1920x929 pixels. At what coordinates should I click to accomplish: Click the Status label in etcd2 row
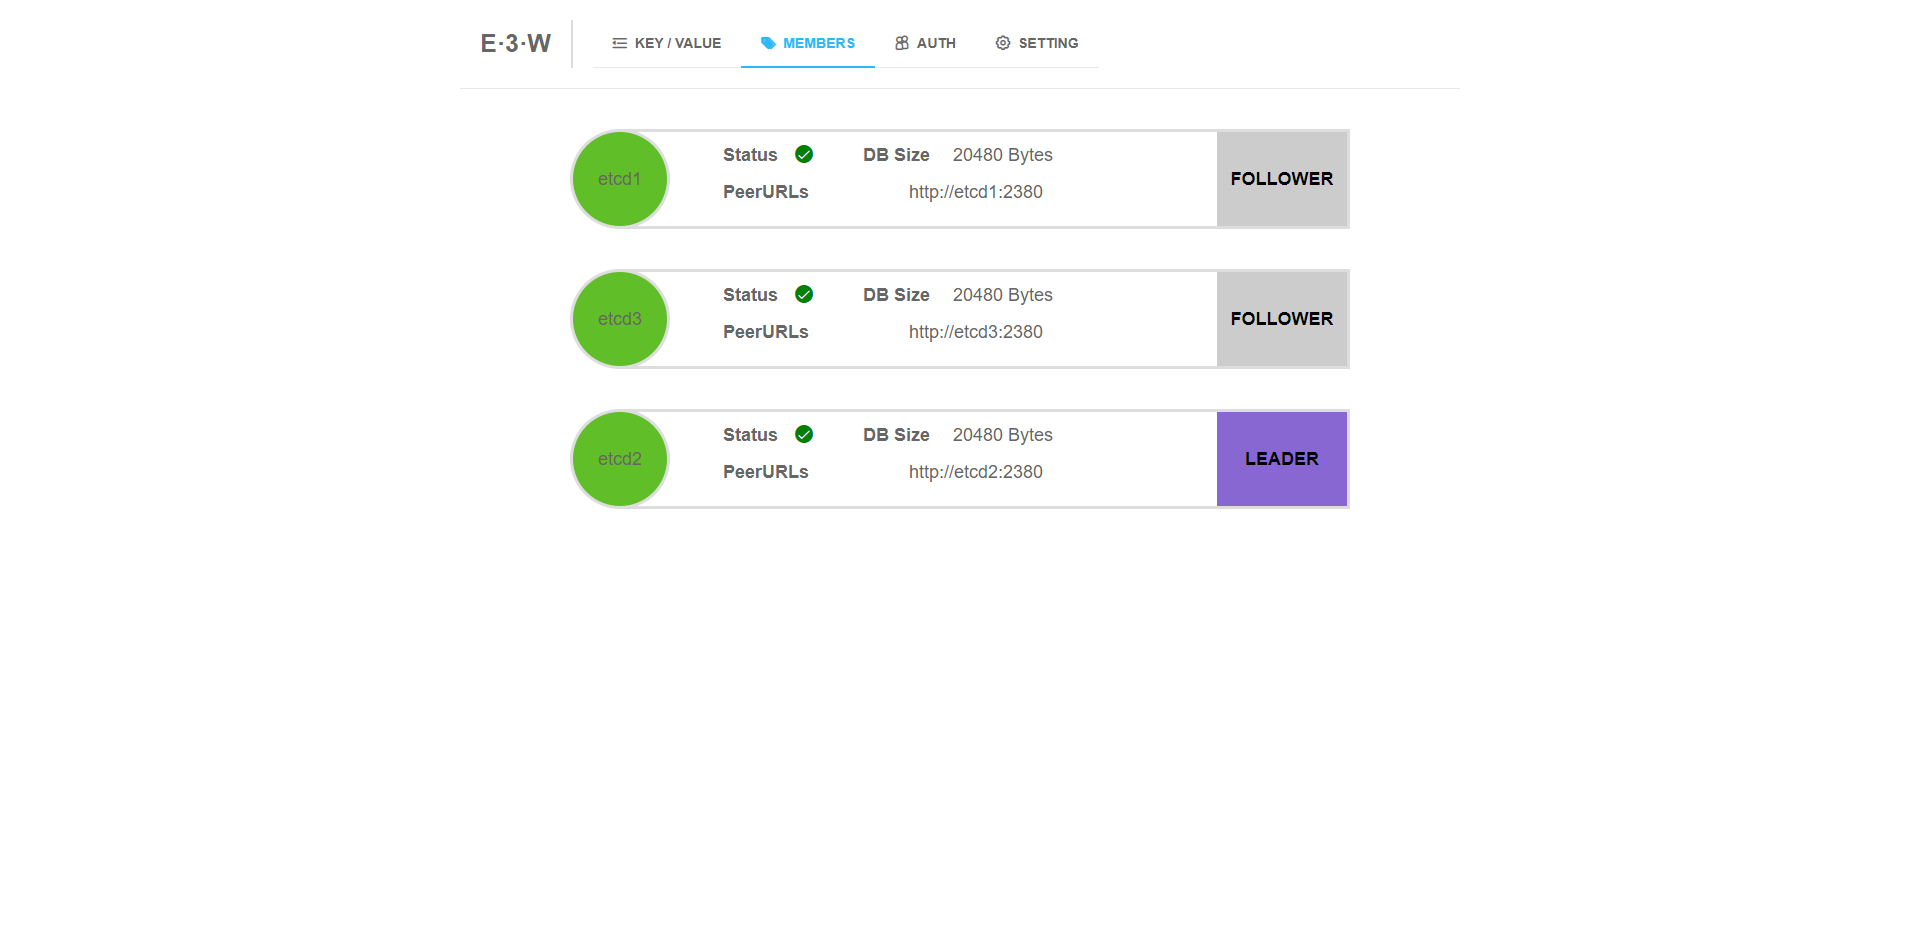(750, 435)
